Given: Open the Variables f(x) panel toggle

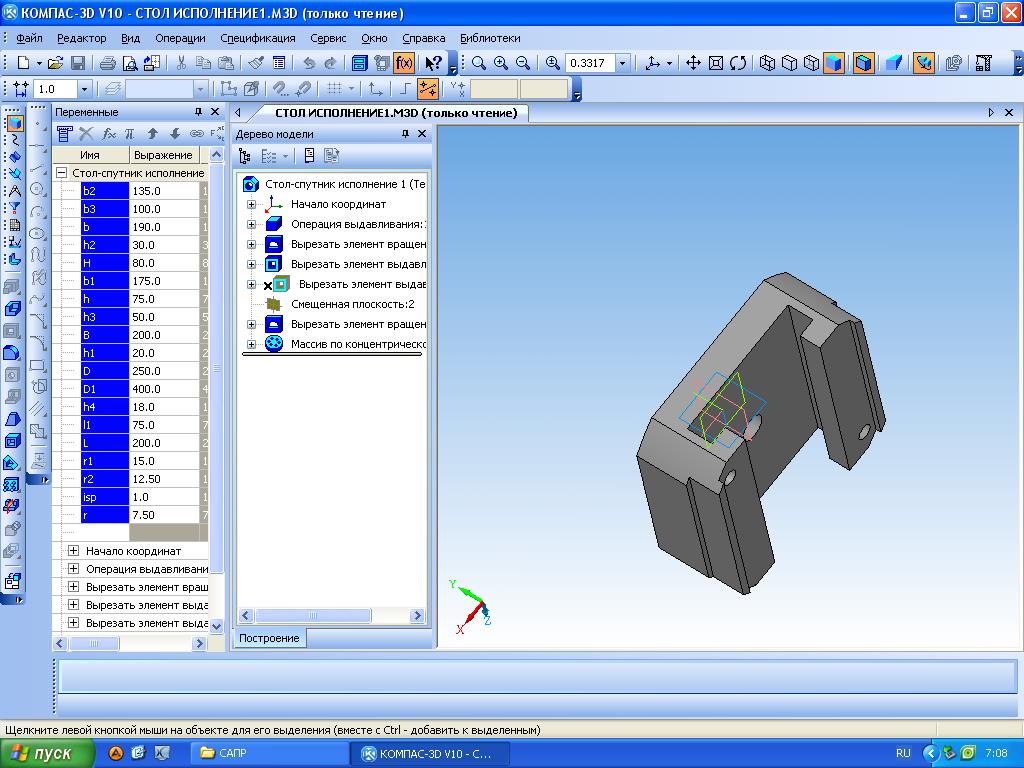Looking at the screenshot, I should click(404, 63).
